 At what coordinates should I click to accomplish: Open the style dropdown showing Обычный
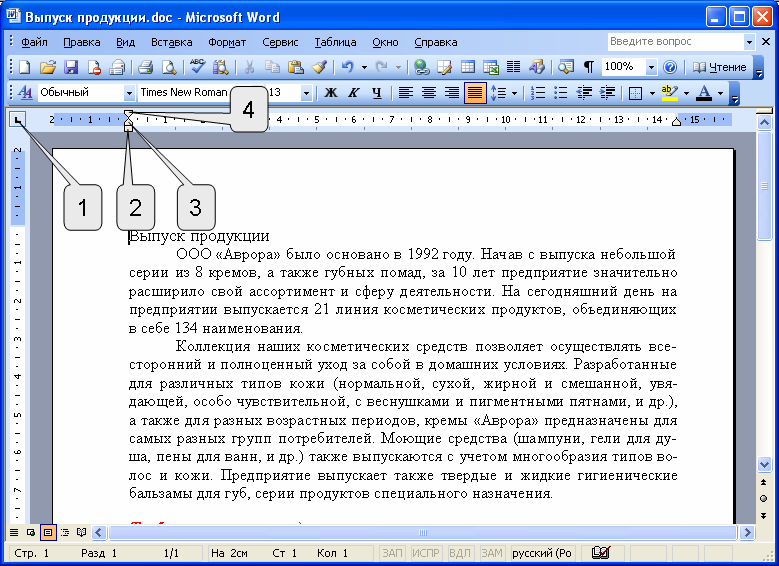[x=129, y=92]
